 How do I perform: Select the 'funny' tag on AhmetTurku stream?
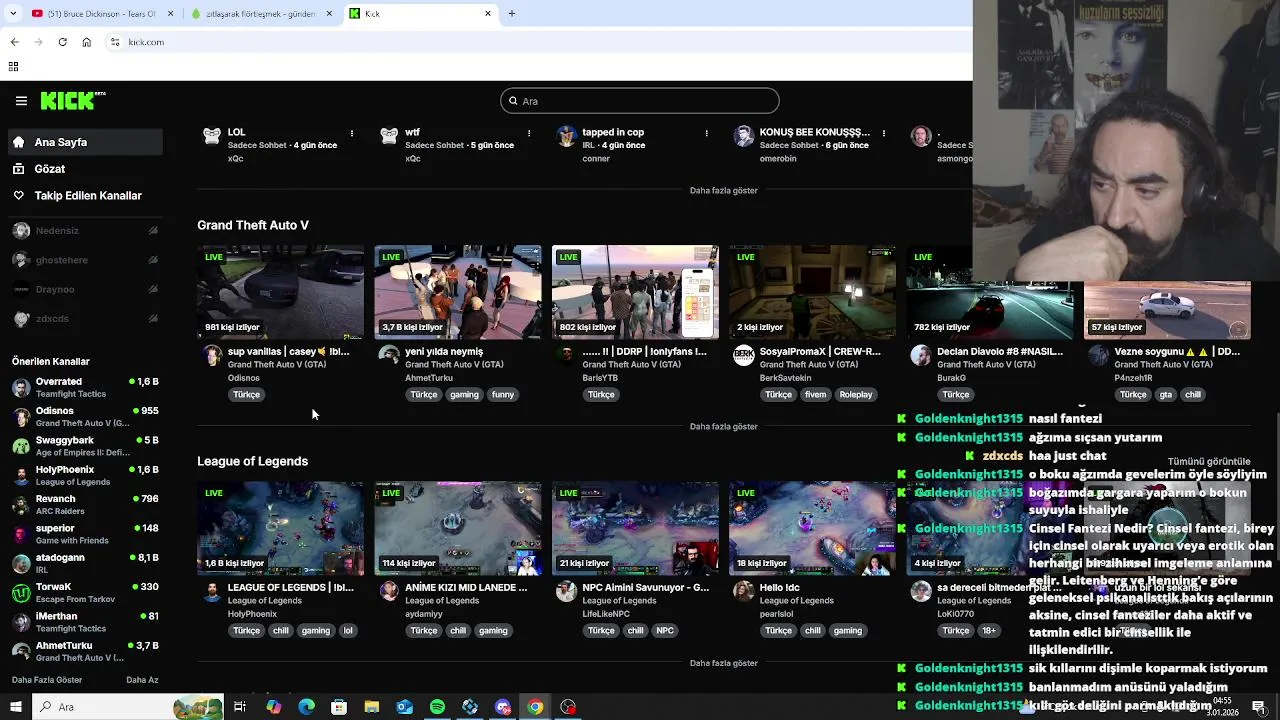click(x=503, y=395)
